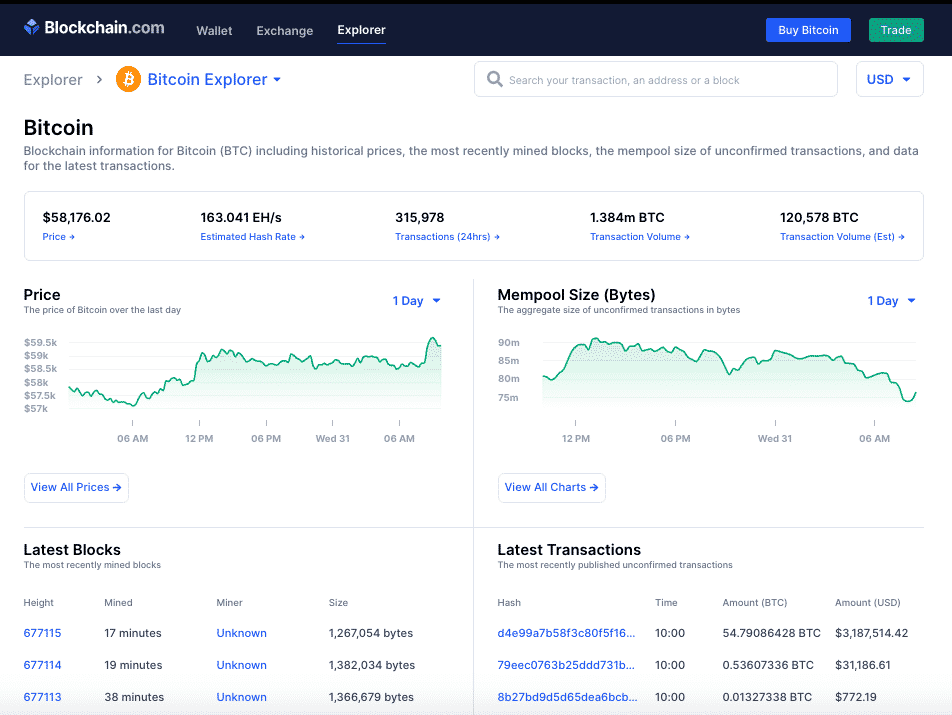Click the 0.01327338 BTC amount
This screenshot has height=715, width=952.
[x=767, y=697]
